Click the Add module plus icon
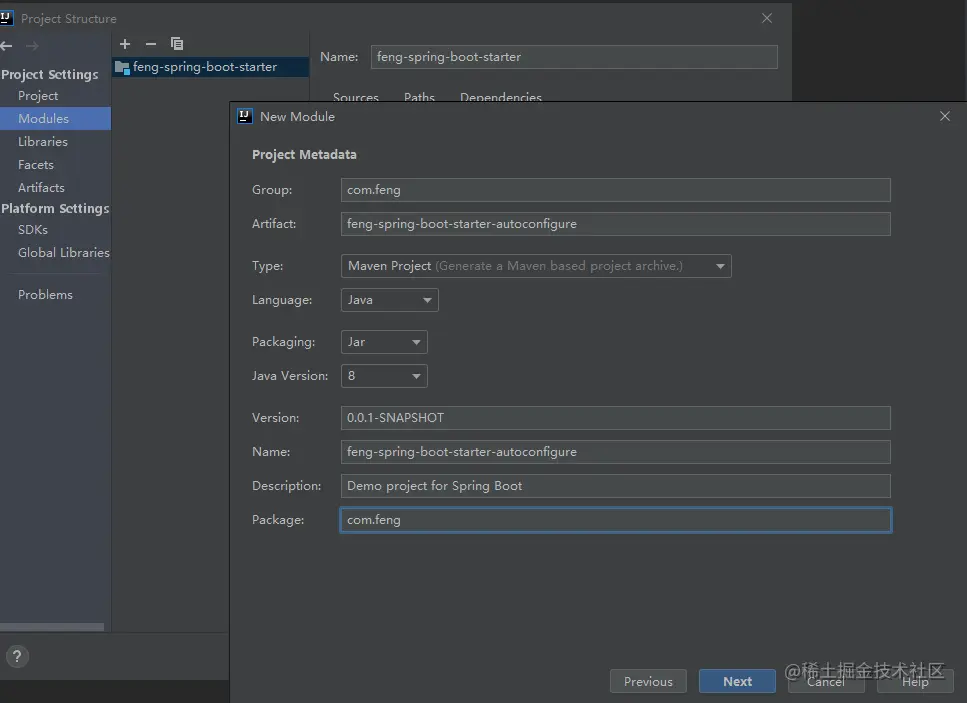Image resolution: width=967 pixels, height=703 pixels. [125, 44]
